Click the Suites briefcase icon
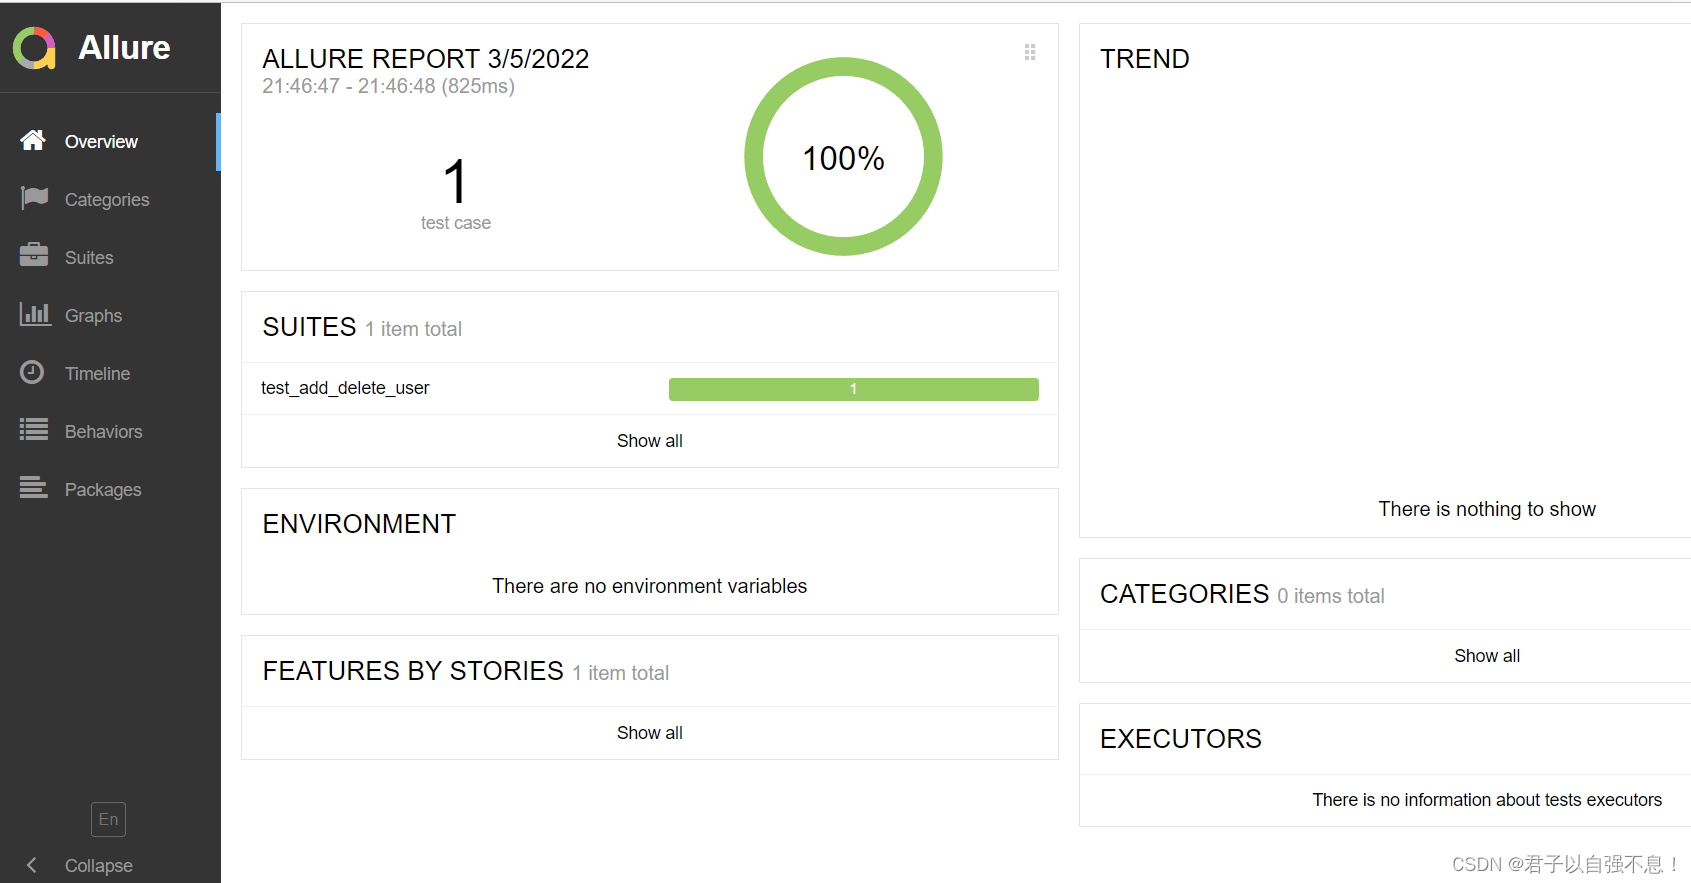The width and height of the screenshot is (1691, 883). tap(34, 255)
